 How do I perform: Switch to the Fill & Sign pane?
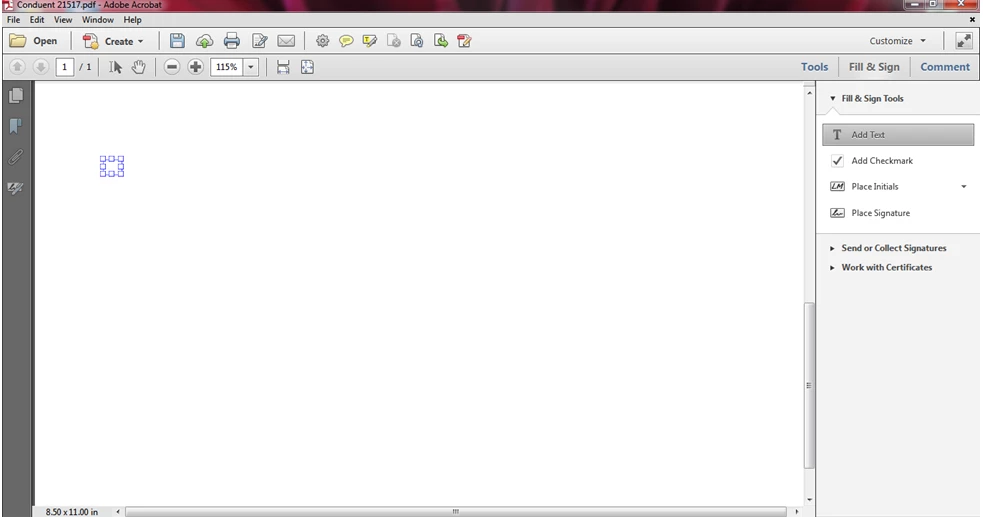click(x=874, y=67)
